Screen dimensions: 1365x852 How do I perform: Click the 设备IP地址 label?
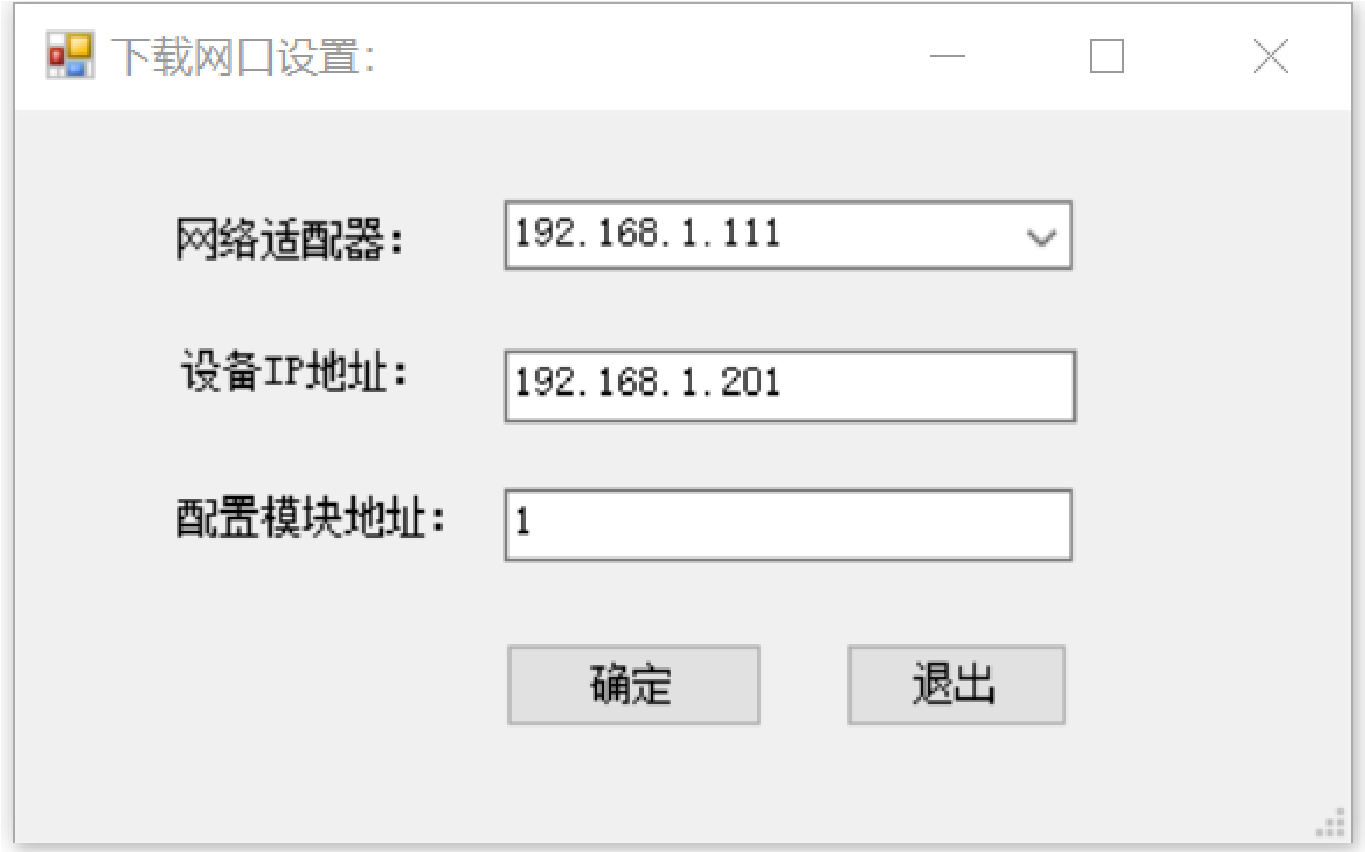pos(296,372)
